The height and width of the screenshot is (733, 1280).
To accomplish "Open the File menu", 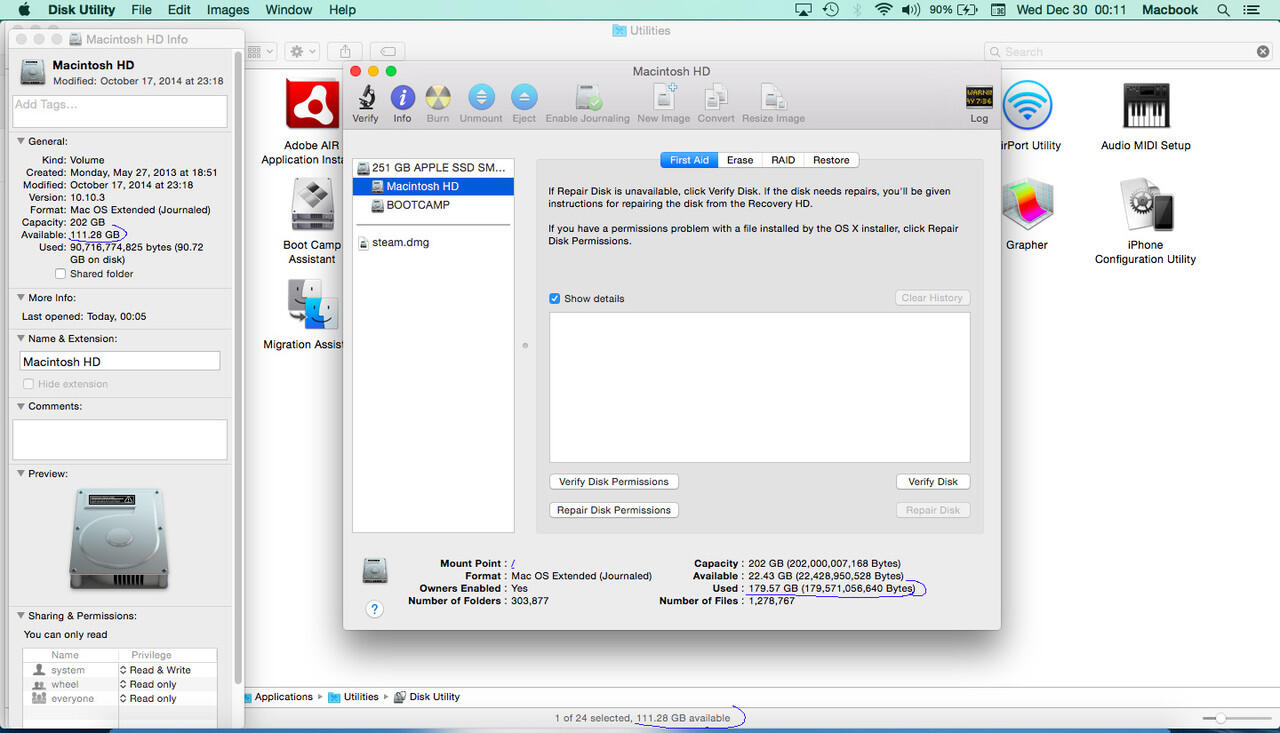I will pyautogui.click(x=141, y=10).
